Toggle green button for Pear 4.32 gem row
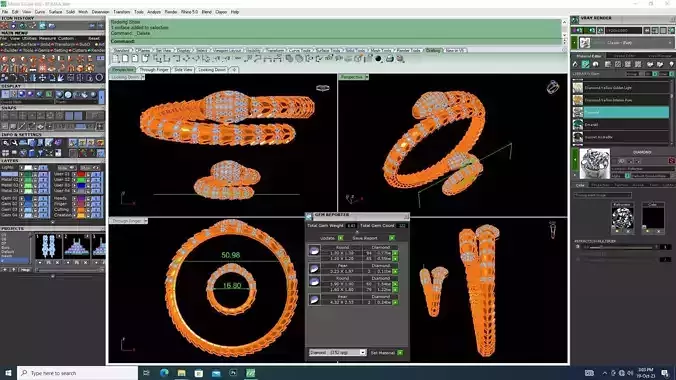Screen dimensions: 676x380 [x=395, y=302]
